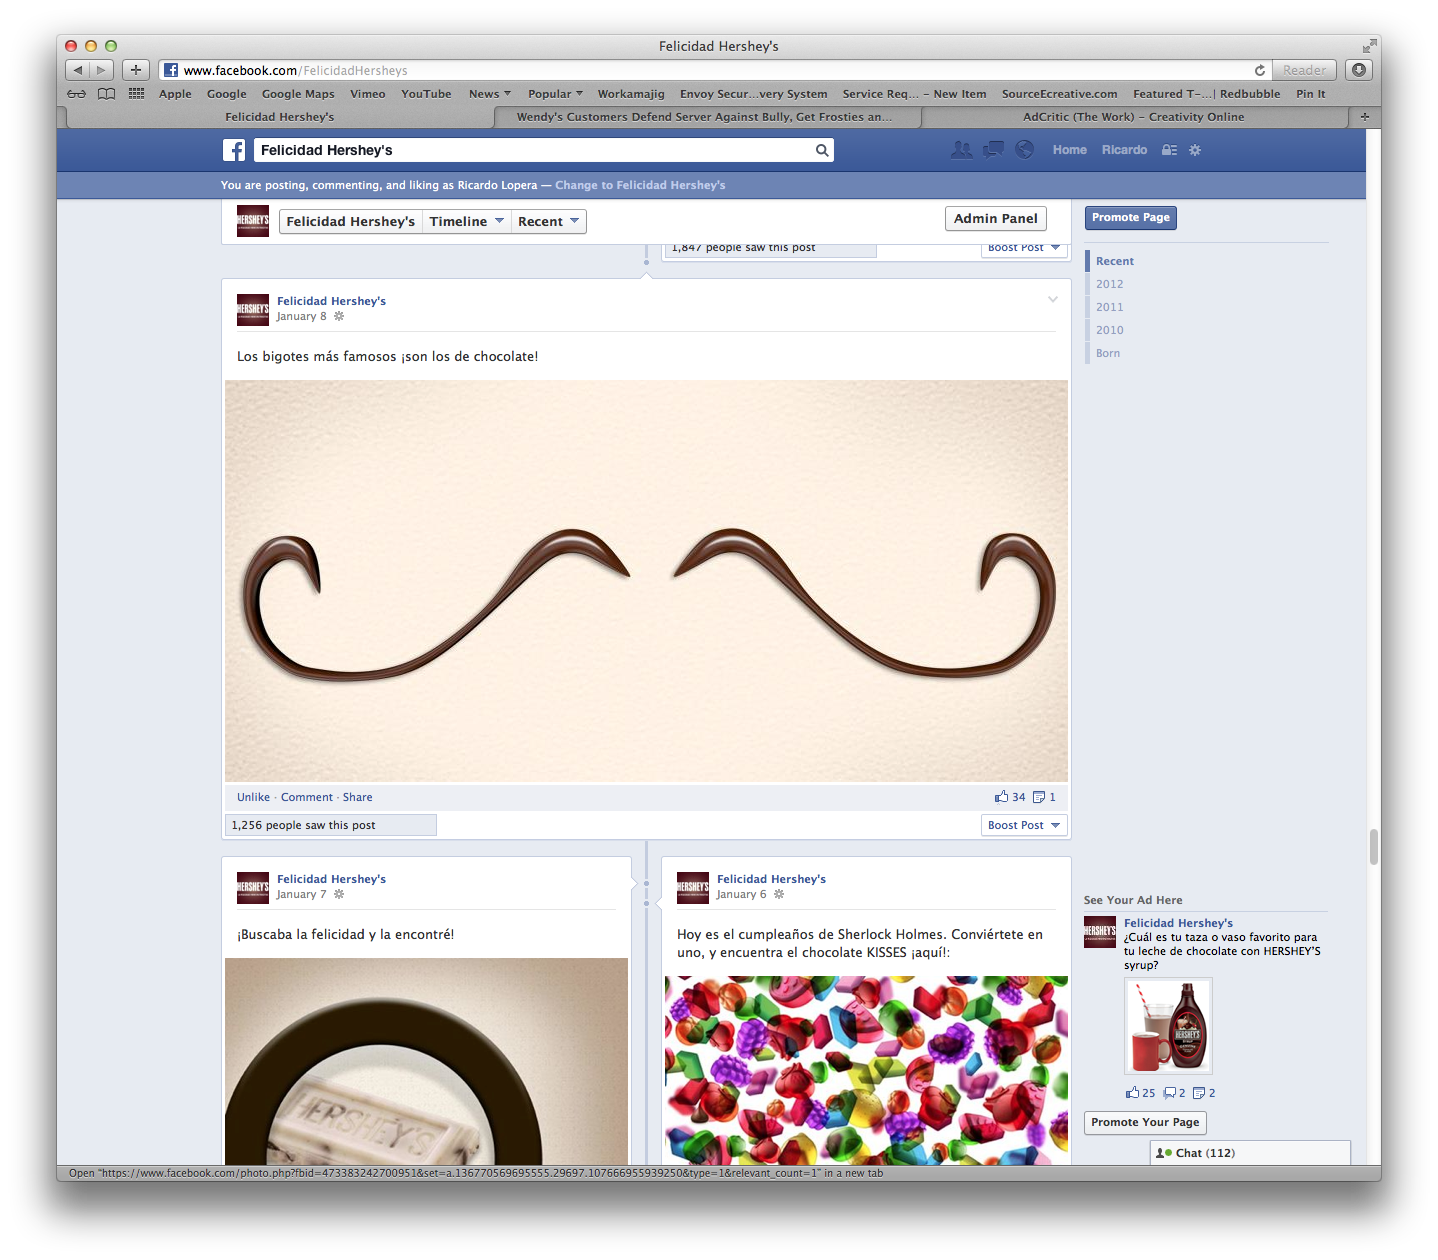Open Felicidad Hershey's page name button

coord(351,222)
